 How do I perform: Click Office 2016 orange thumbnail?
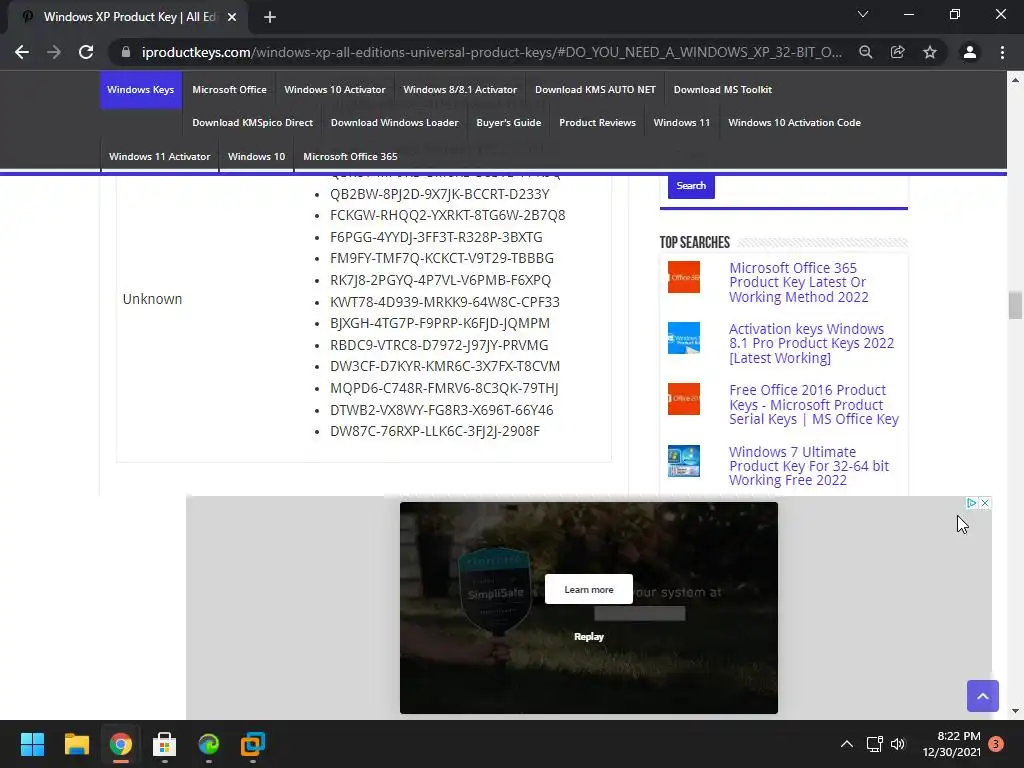click(684, 399)
